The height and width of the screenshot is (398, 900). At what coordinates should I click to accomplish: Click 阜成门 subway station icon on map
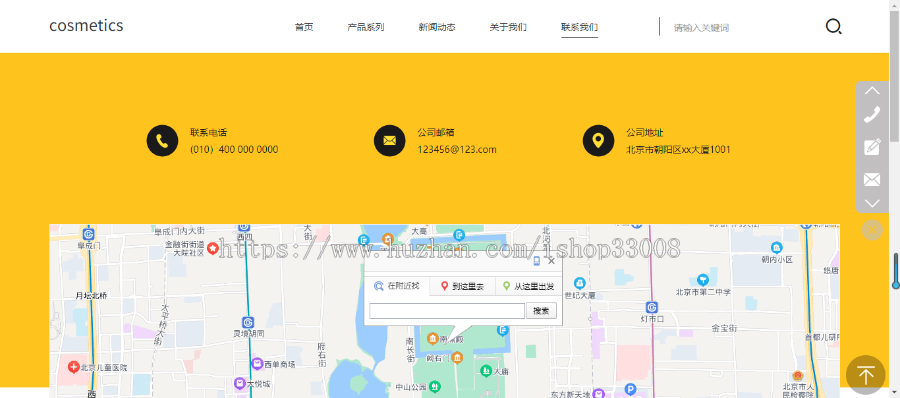coord(88,234)
